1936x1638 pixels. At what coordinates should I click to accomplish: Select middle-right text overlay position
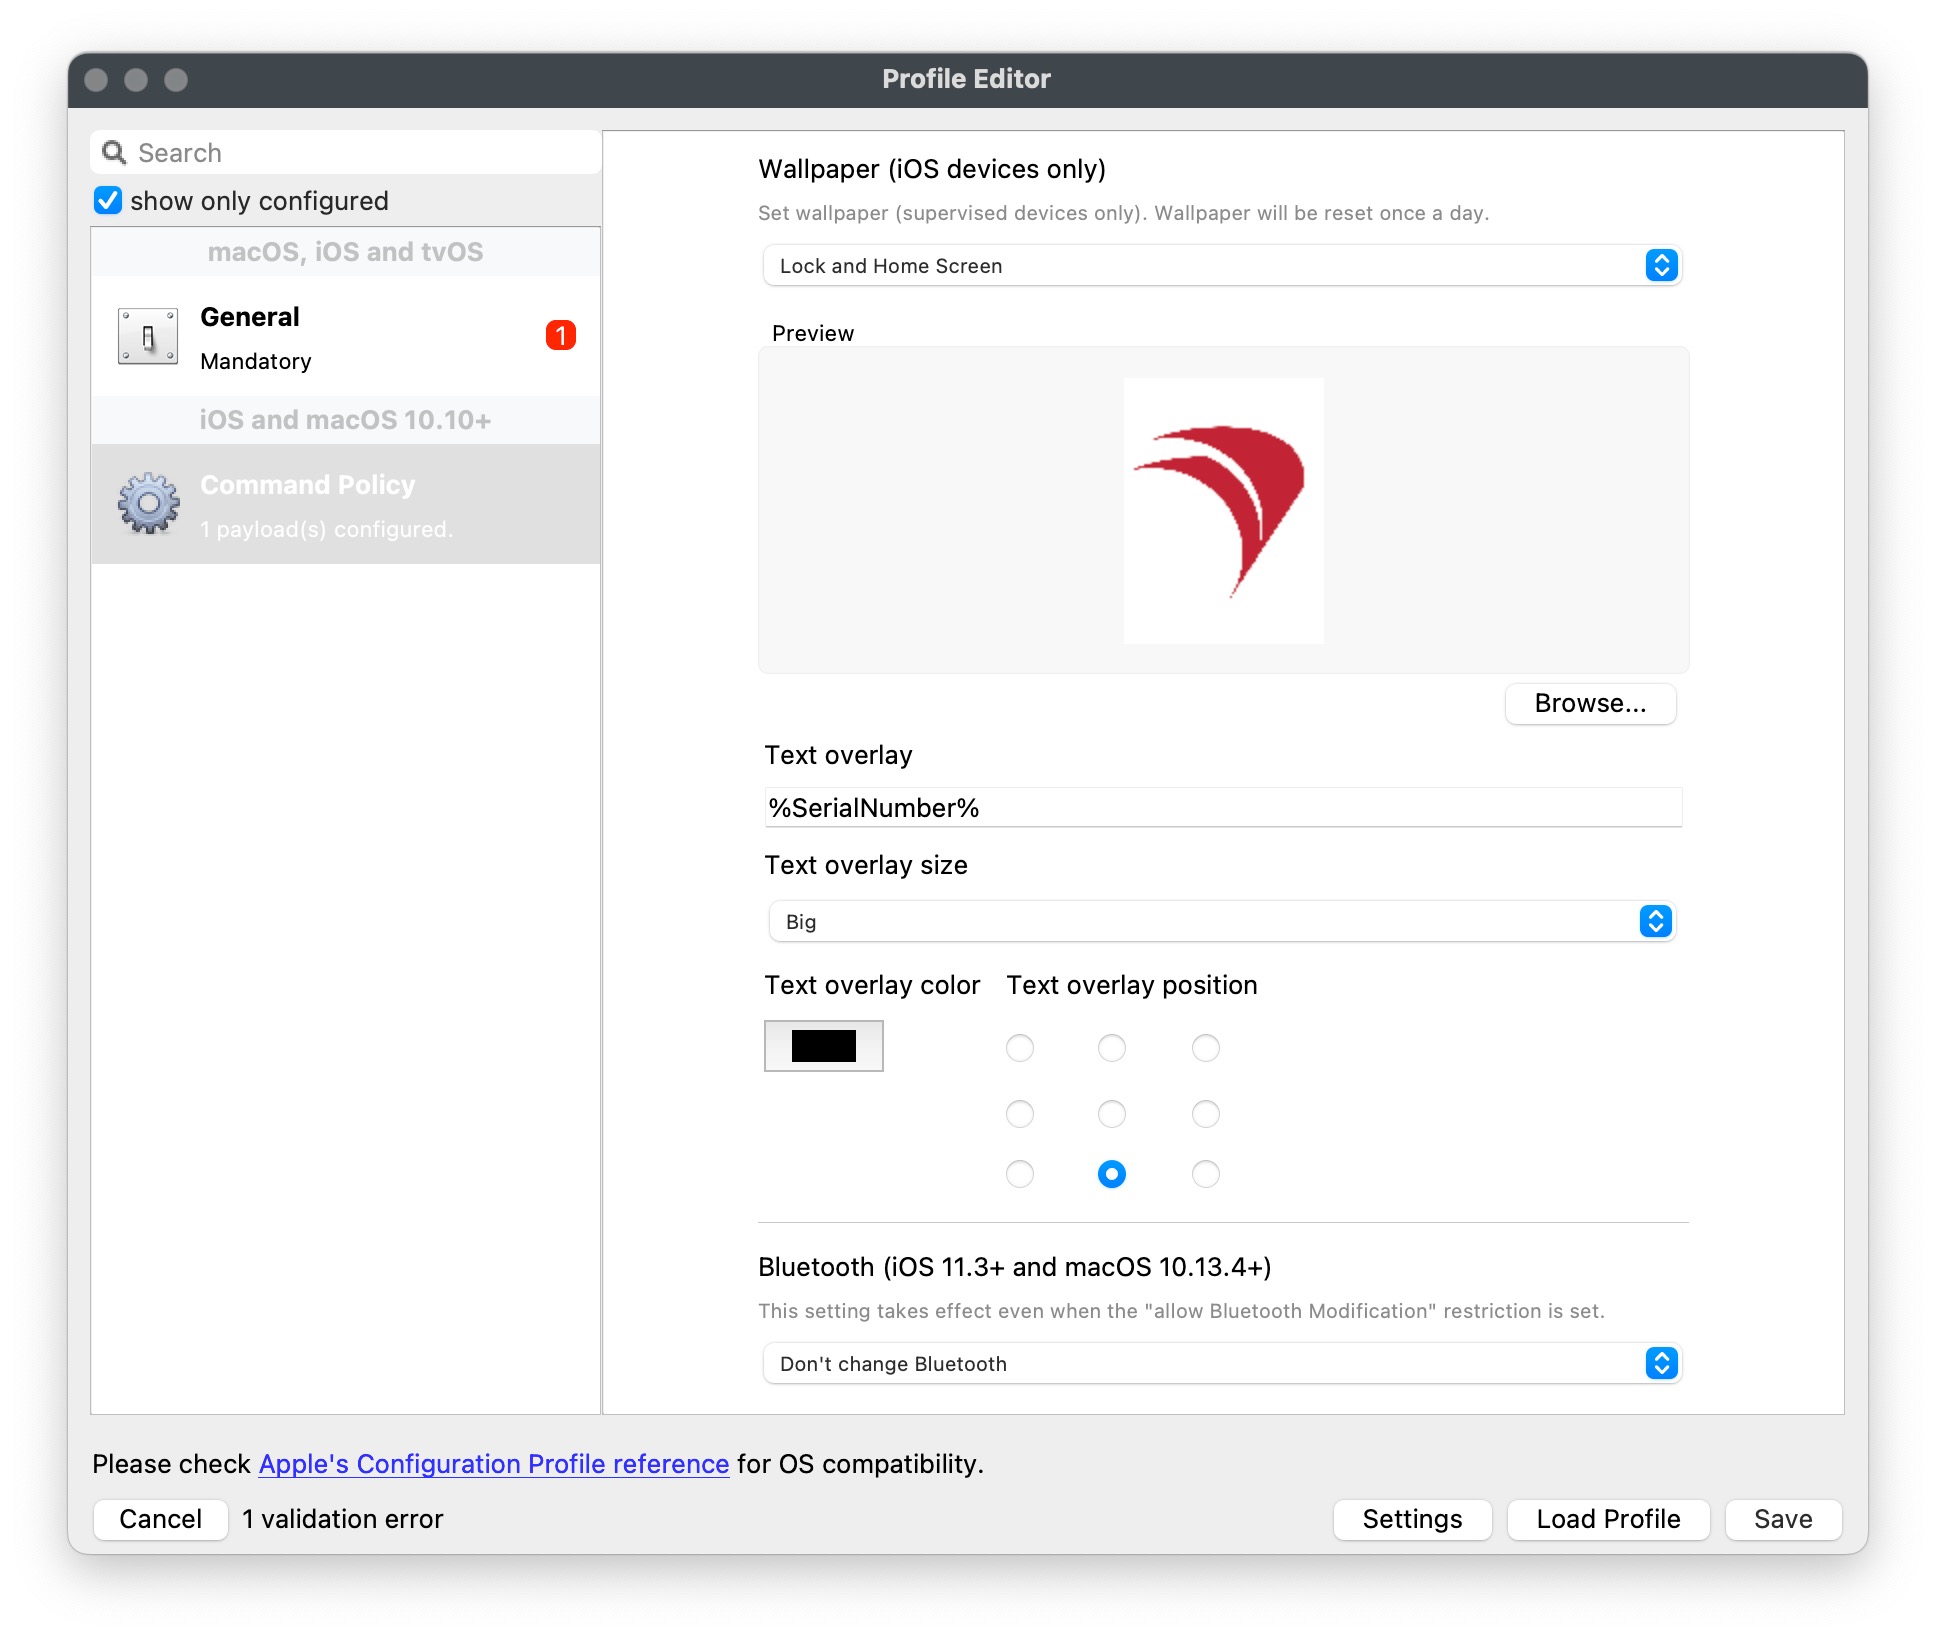coord(1206,1114)
